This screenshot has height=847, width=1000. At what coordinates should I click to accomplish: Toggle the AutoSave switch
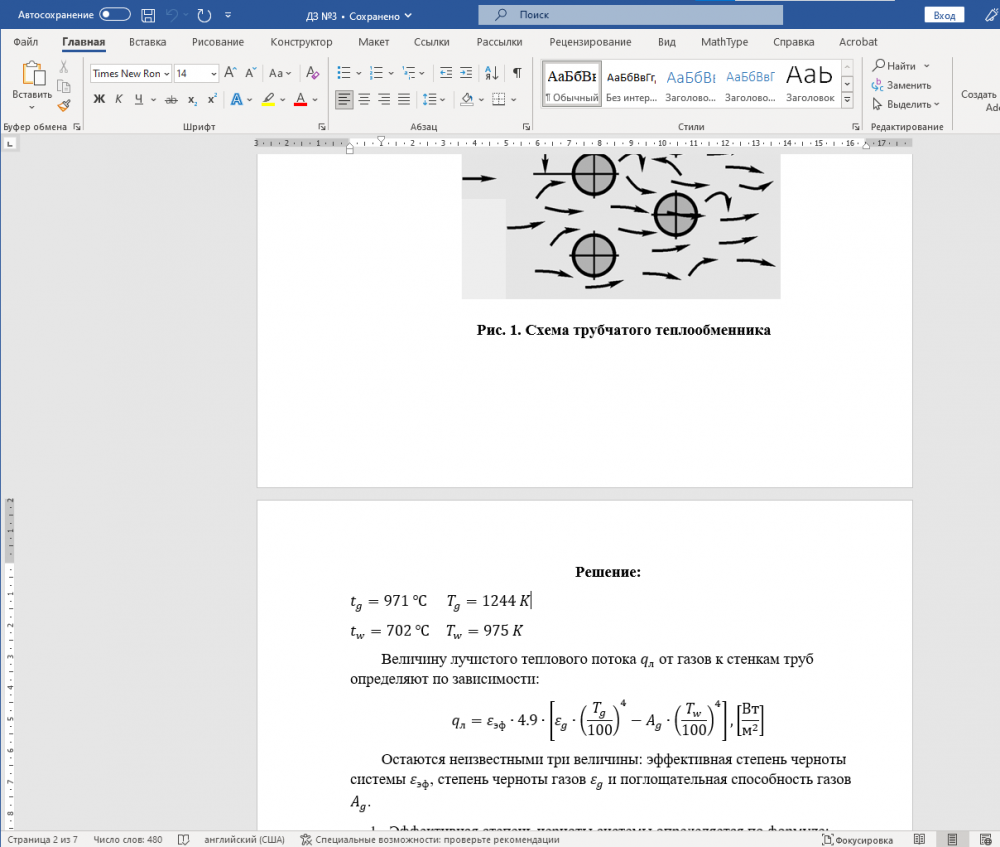[x=115, y=15]
